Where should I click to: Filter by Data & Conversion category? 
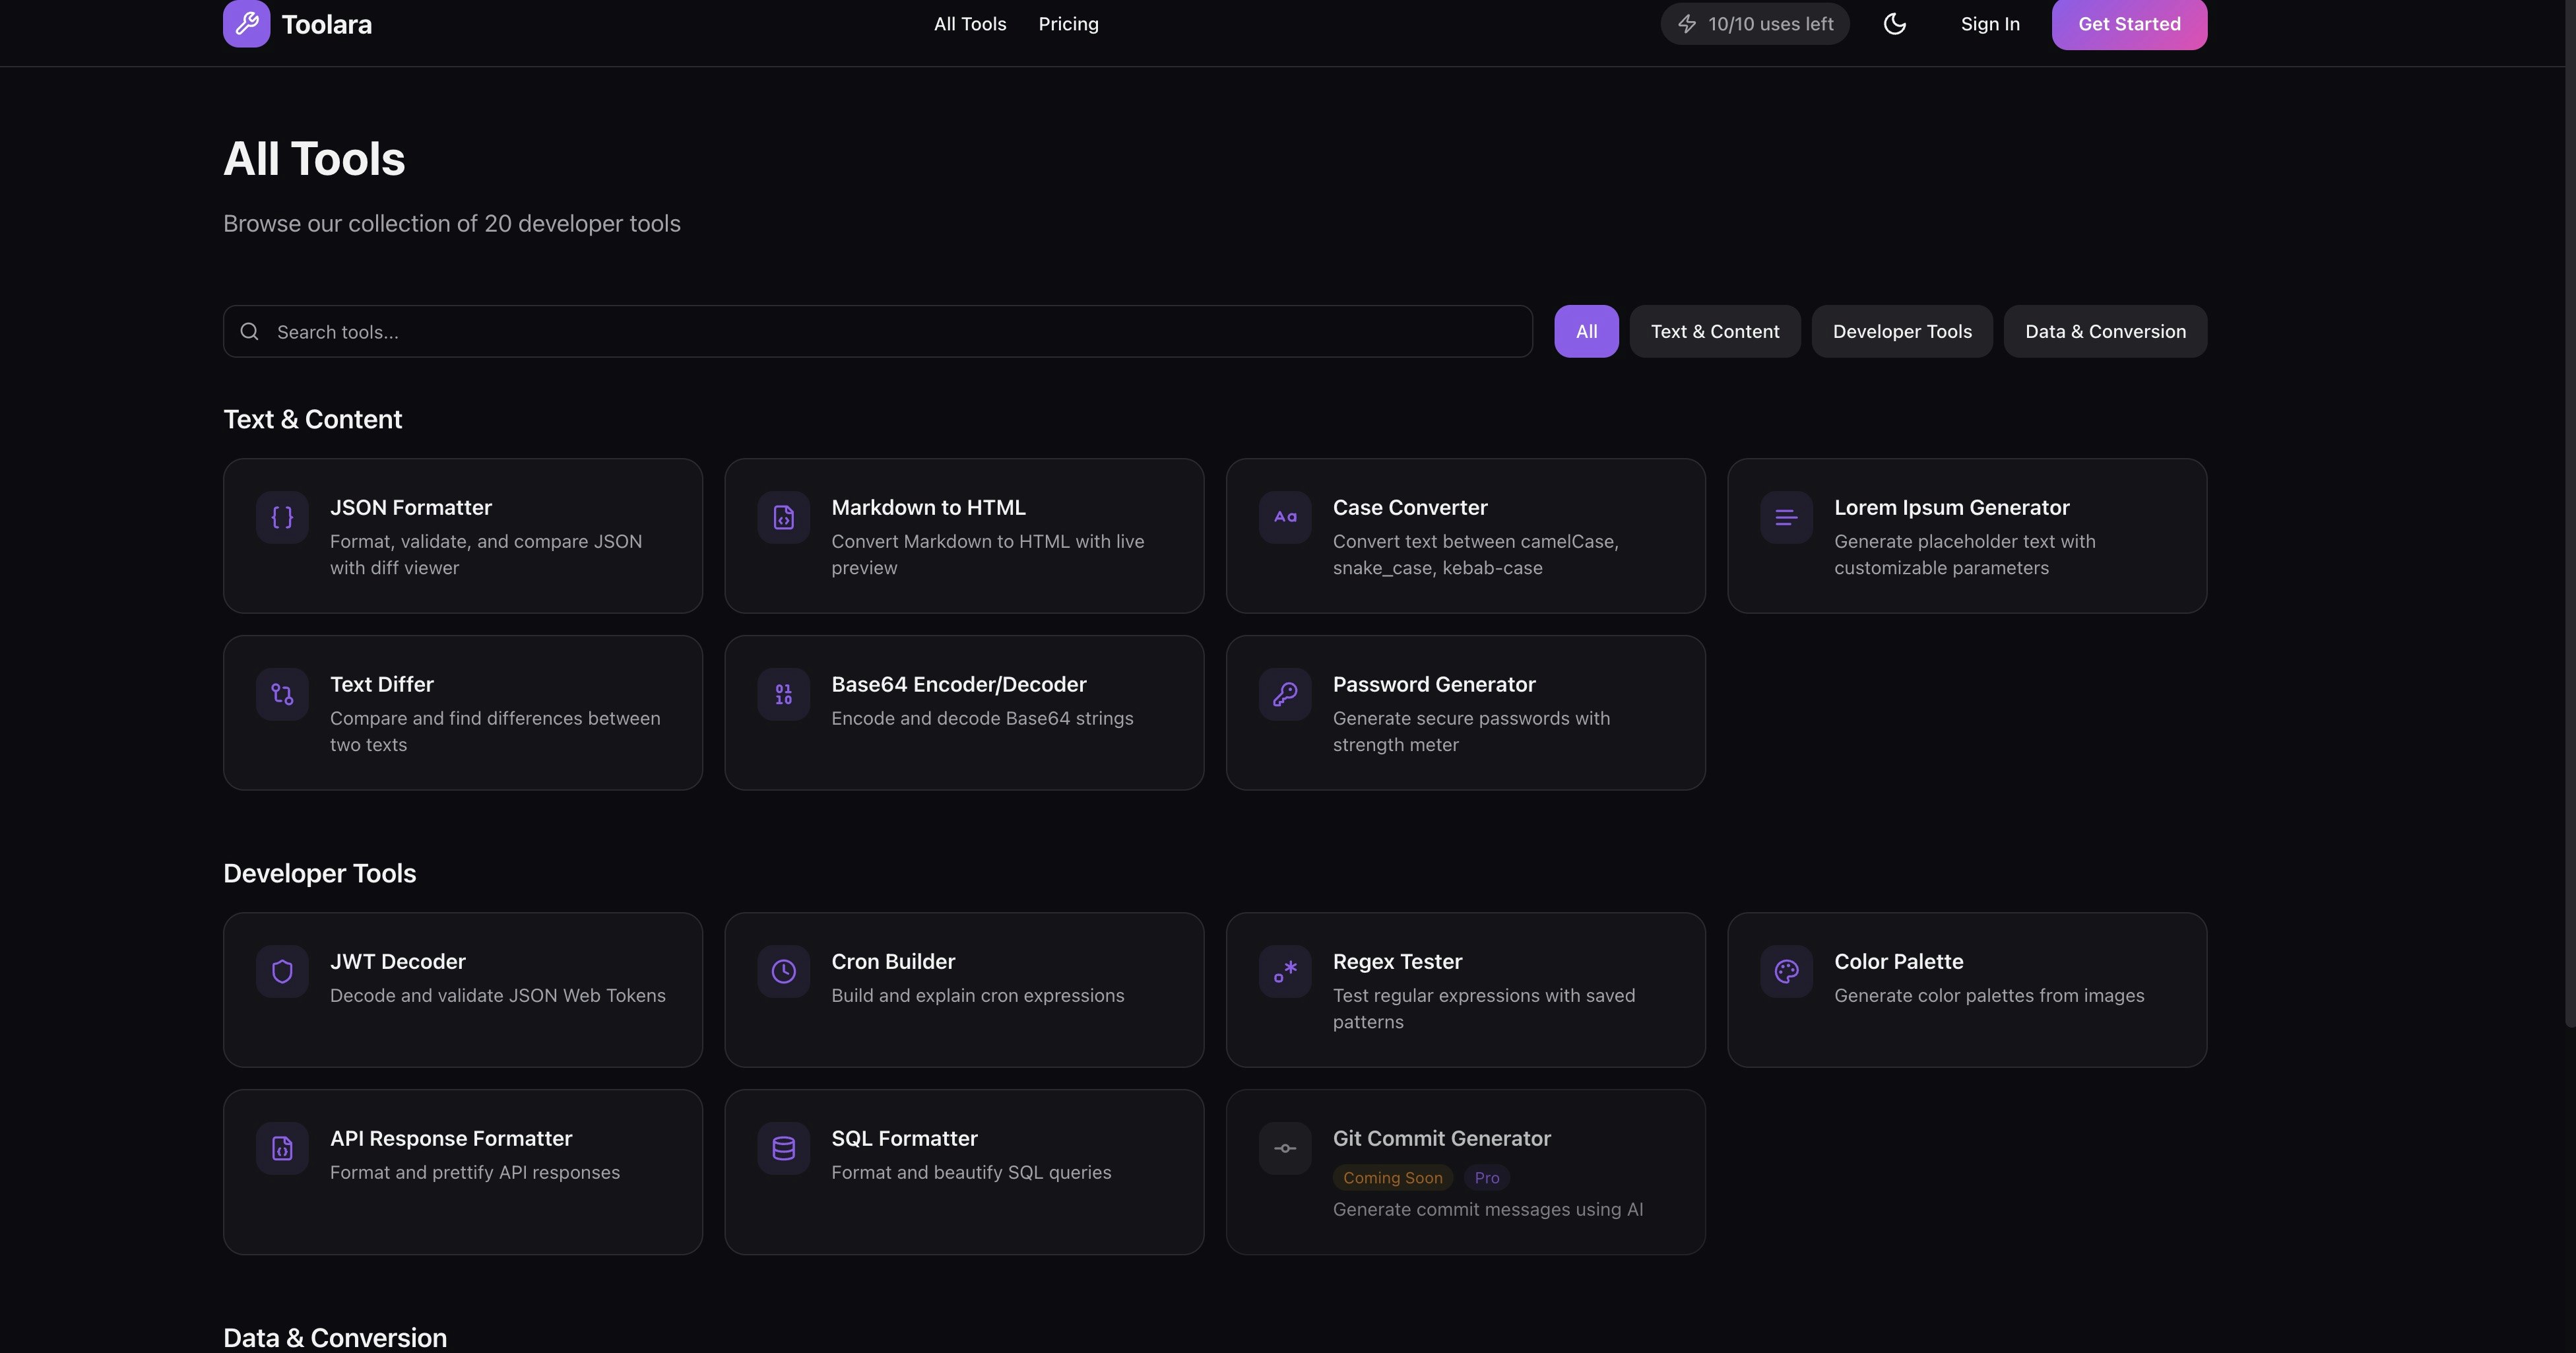coord(2105,331)
